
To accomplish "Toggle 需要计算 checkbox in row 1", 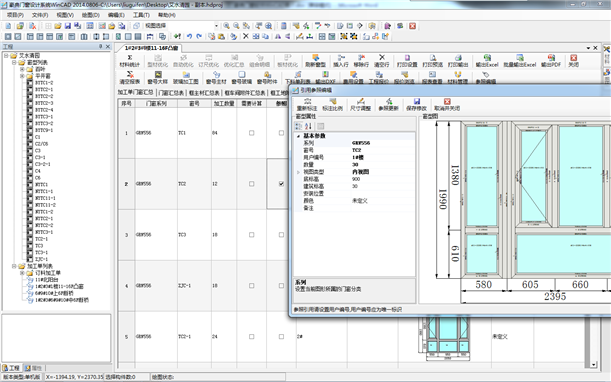I will pos(251,133).
